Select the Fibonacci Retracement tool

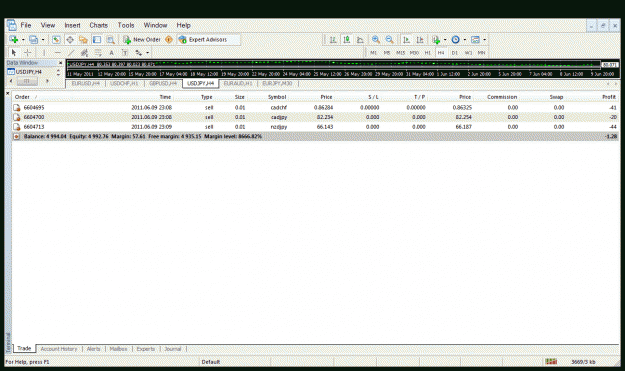click(98, 53)
